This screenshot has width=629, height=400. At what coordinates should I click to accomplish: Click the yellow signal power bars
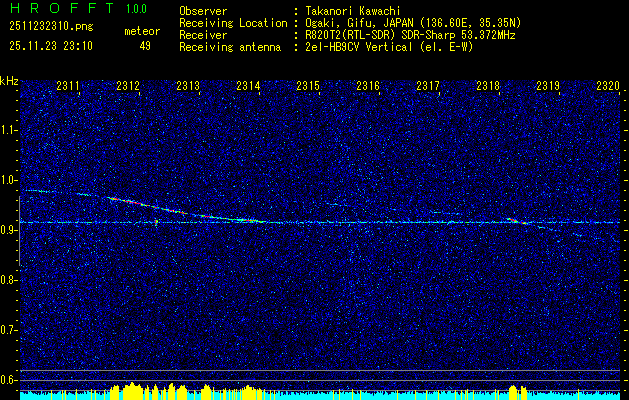pyautogui.click(x=150, y=389)
